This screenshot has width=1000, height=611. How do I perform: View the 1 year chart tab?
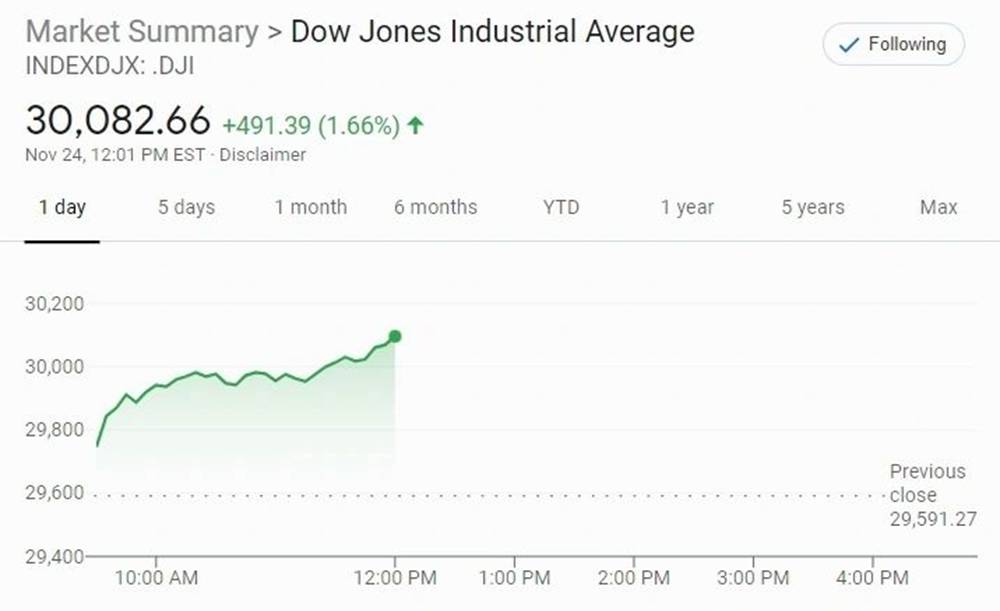[x=687, y=208]
